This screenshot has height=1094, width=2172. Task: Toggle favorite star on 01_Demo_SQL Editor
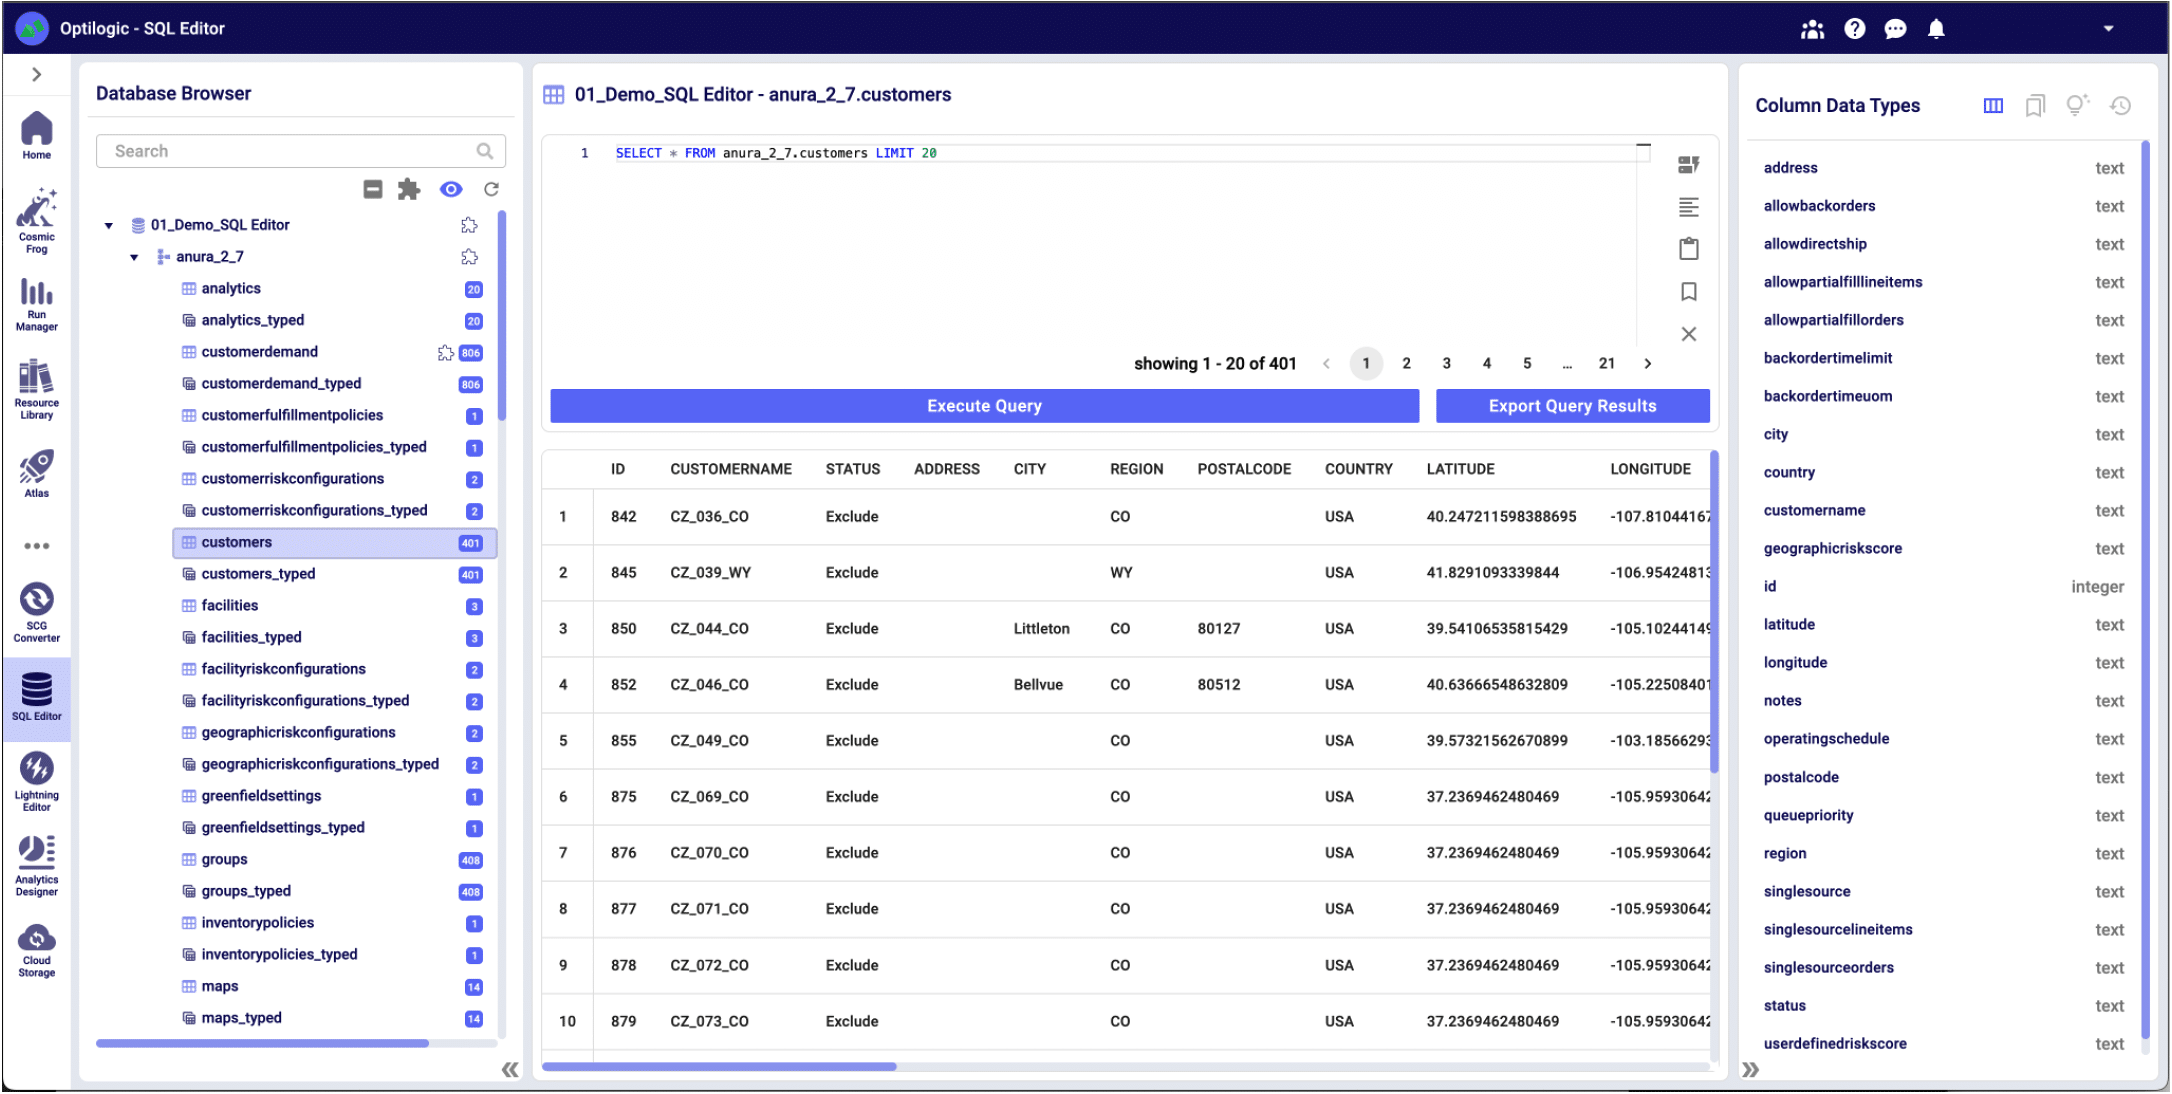point(469,225)
